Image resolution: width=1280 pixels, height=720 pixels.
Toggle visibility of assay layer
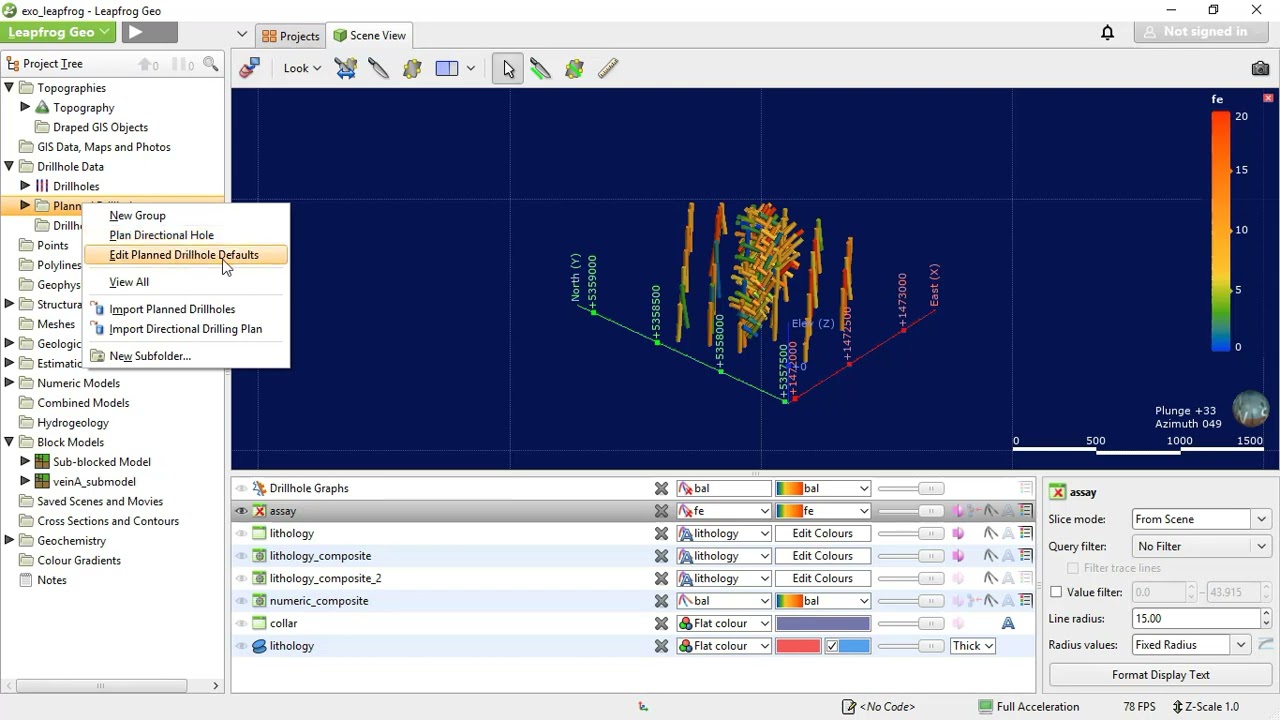(241, 511)
